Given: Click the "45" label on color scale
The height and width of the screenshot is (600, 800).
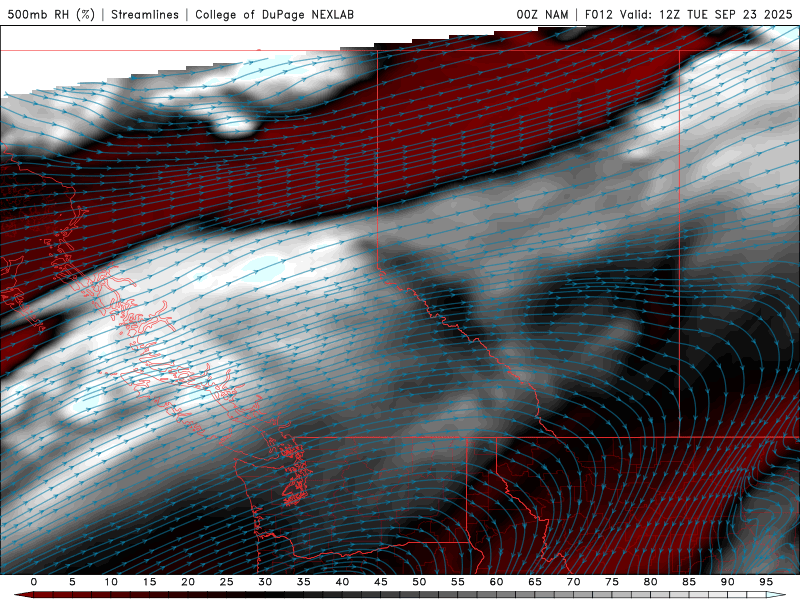Looking at the screenshot, I should pos(381,582).
